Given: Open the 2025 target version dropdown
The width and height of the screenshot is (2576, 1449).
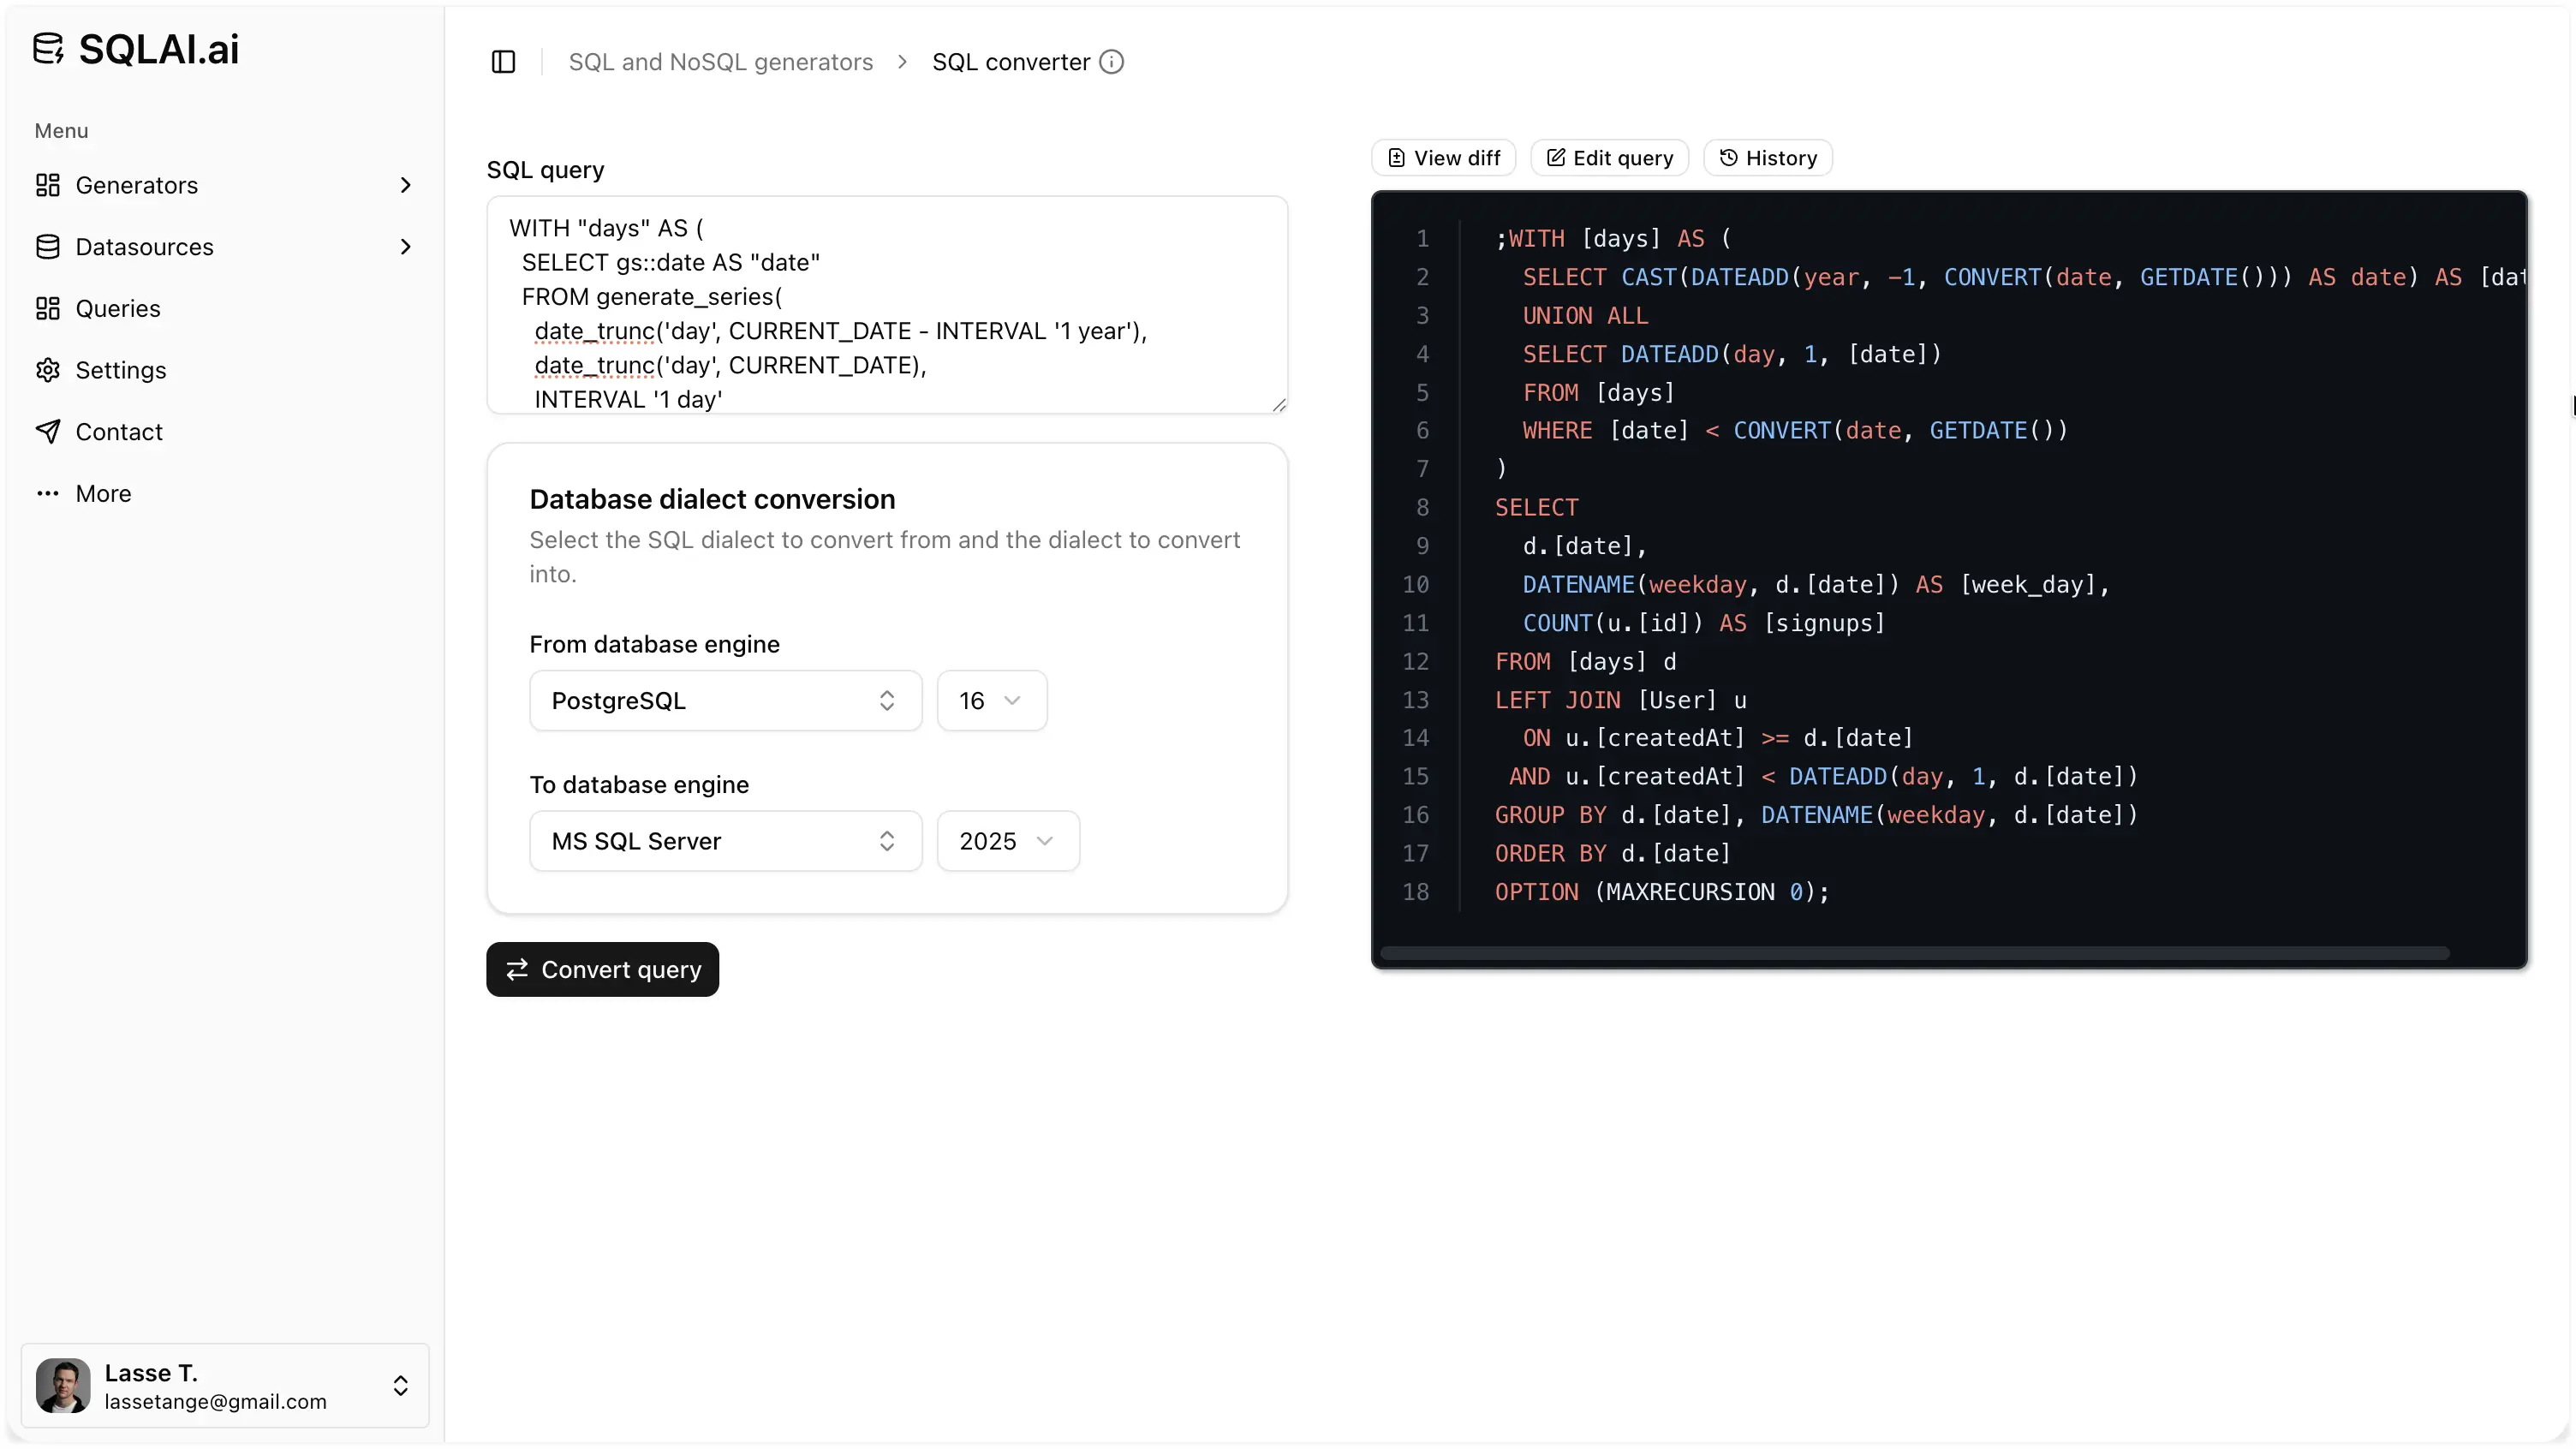Looking at the screenshot, I should pyautogui.click(x=1007, y=841).
